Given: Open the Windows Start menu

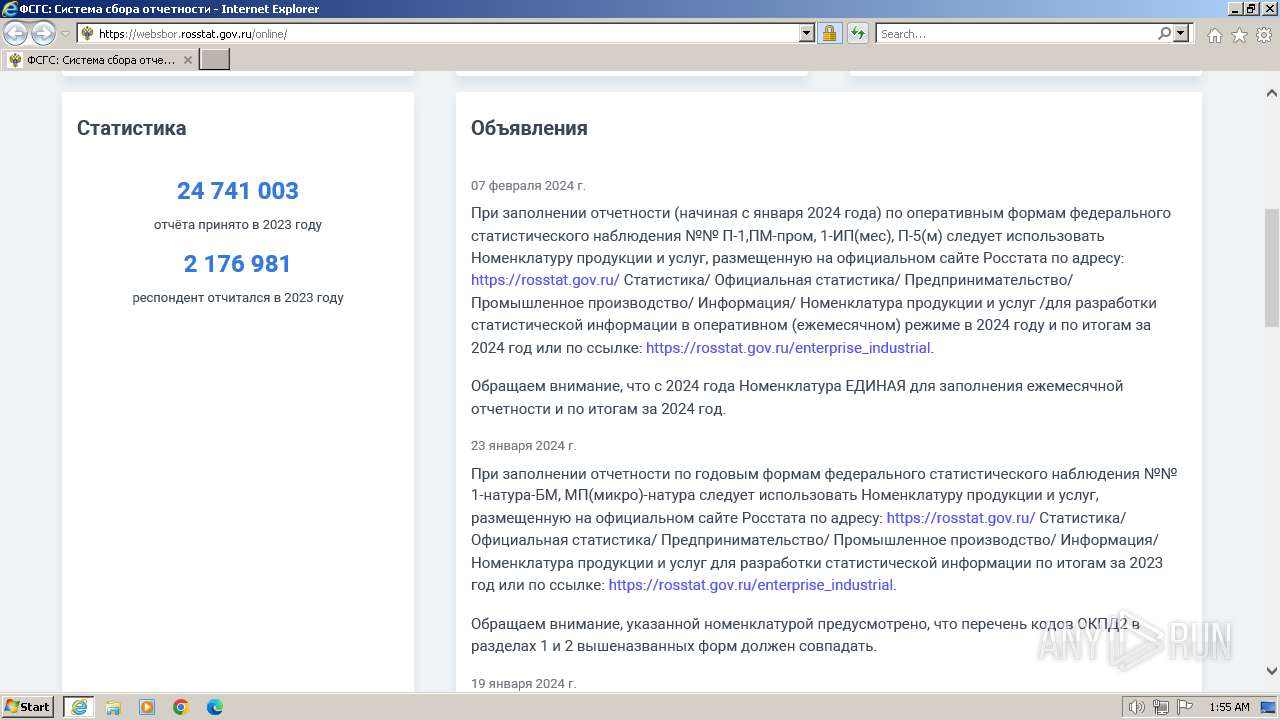Looking at the screenshot, I should point(28,707).
